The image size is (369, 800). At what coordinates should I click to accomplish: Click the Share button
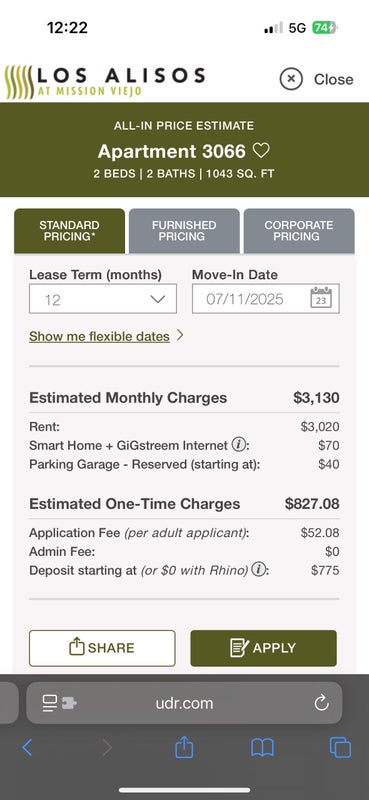pos(102,648)
